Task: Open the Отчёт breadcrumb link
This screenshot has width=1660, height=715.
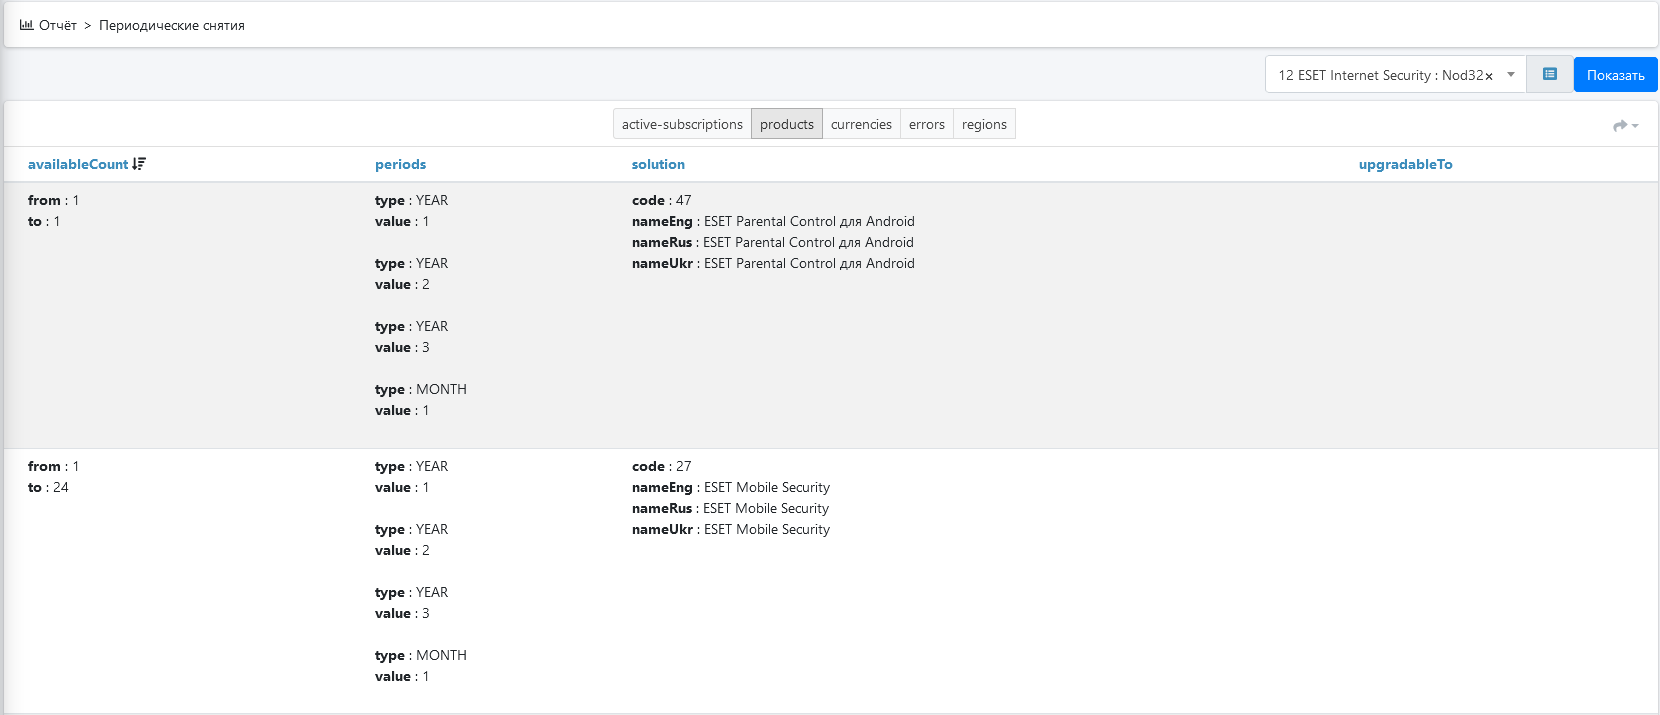Action: point(58,25)
